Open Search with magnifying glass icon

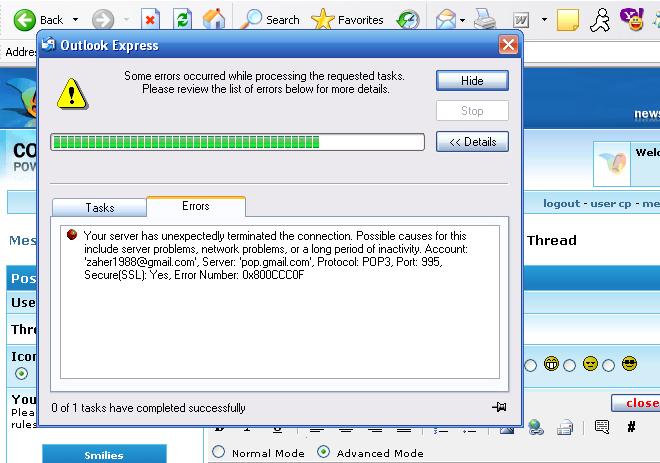click(x=269, y=19)
